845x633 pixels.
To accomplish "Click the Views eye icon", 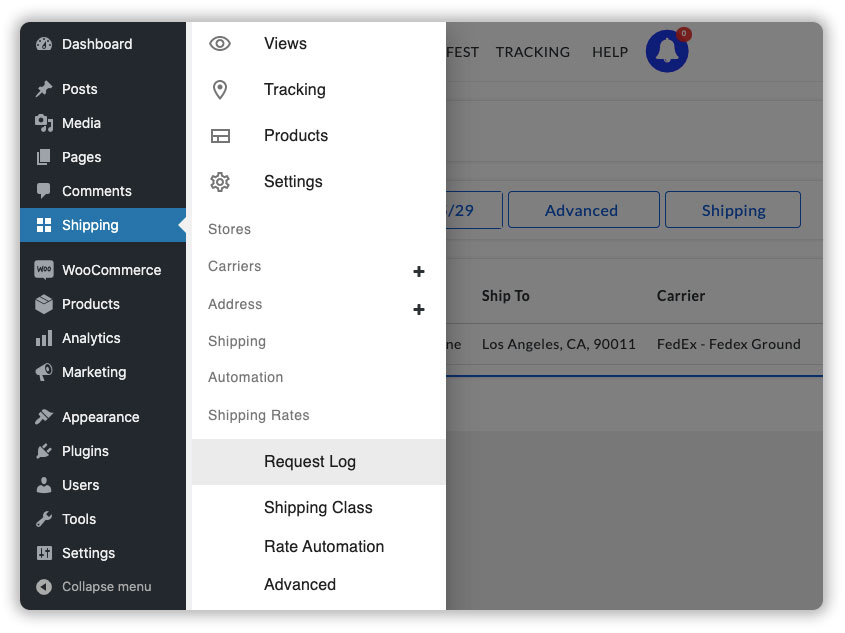I will 220,44.
